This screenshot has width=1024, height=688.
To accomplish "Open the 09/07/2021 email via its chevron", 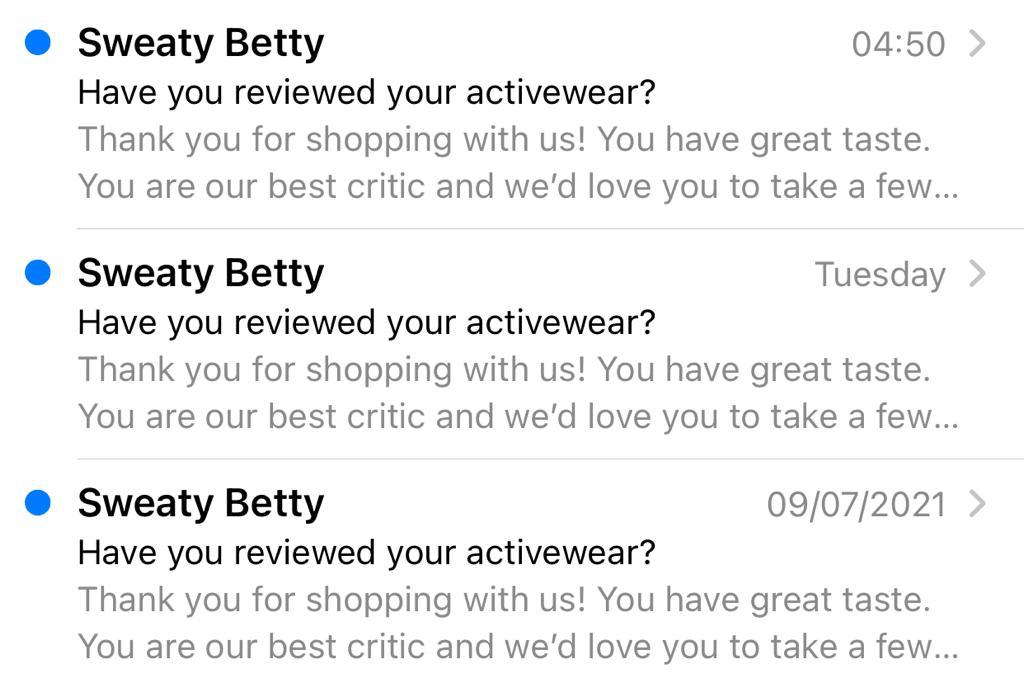I will pyautogui.click(x=977, y=503).
